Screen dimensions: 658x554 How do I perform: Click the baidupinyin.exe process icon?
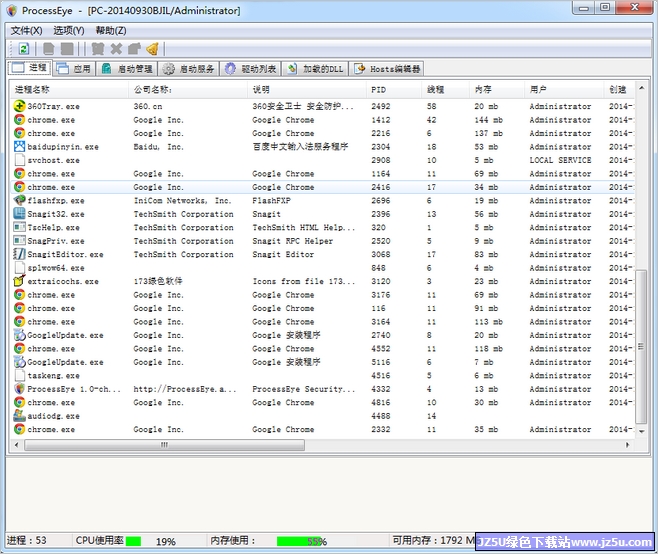[19, 146]
